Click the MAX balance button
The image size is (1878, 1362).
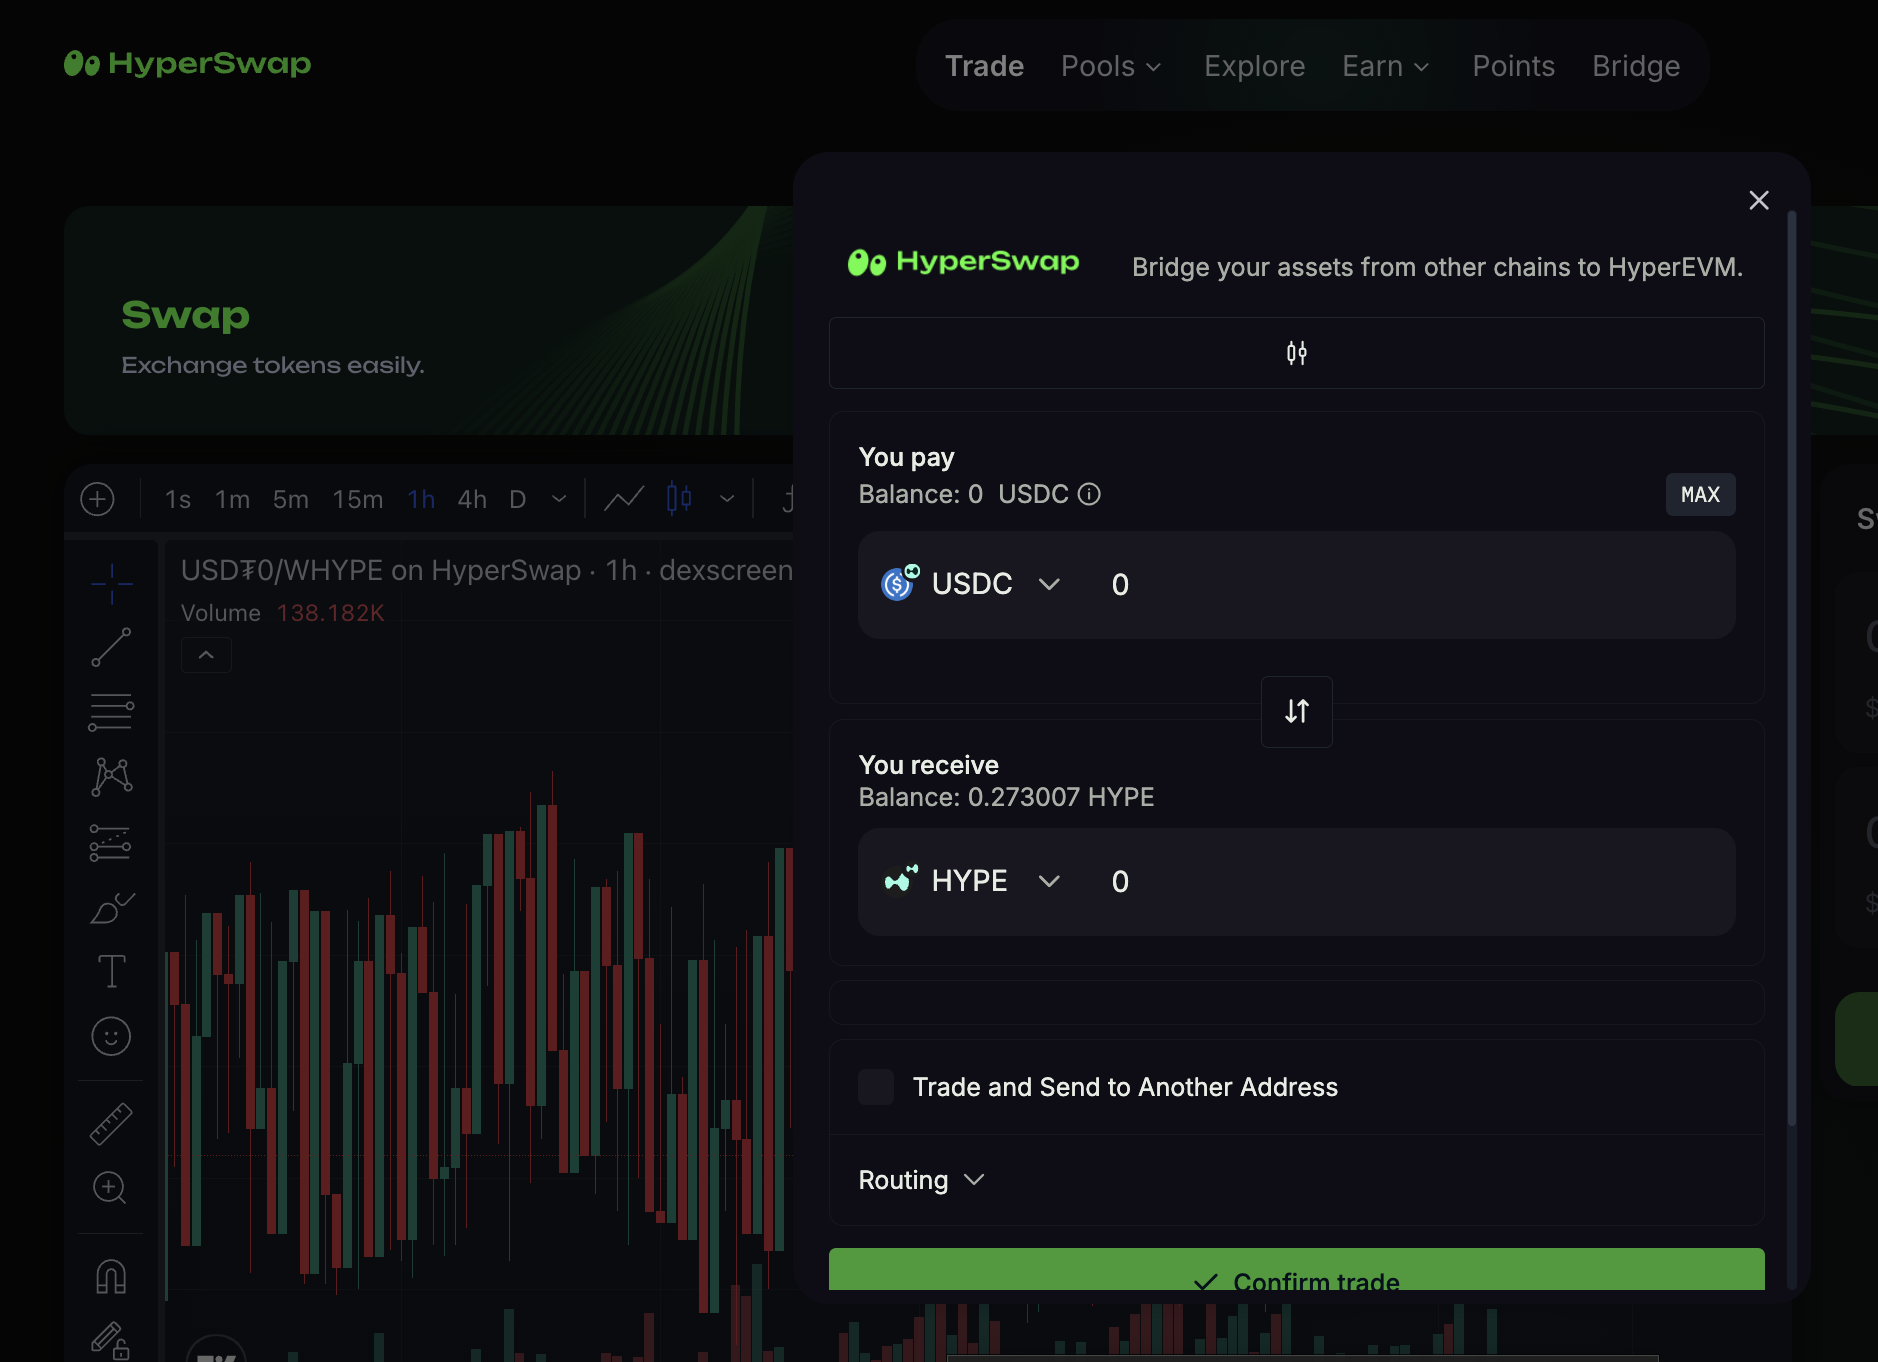[x=1700, y=494]
